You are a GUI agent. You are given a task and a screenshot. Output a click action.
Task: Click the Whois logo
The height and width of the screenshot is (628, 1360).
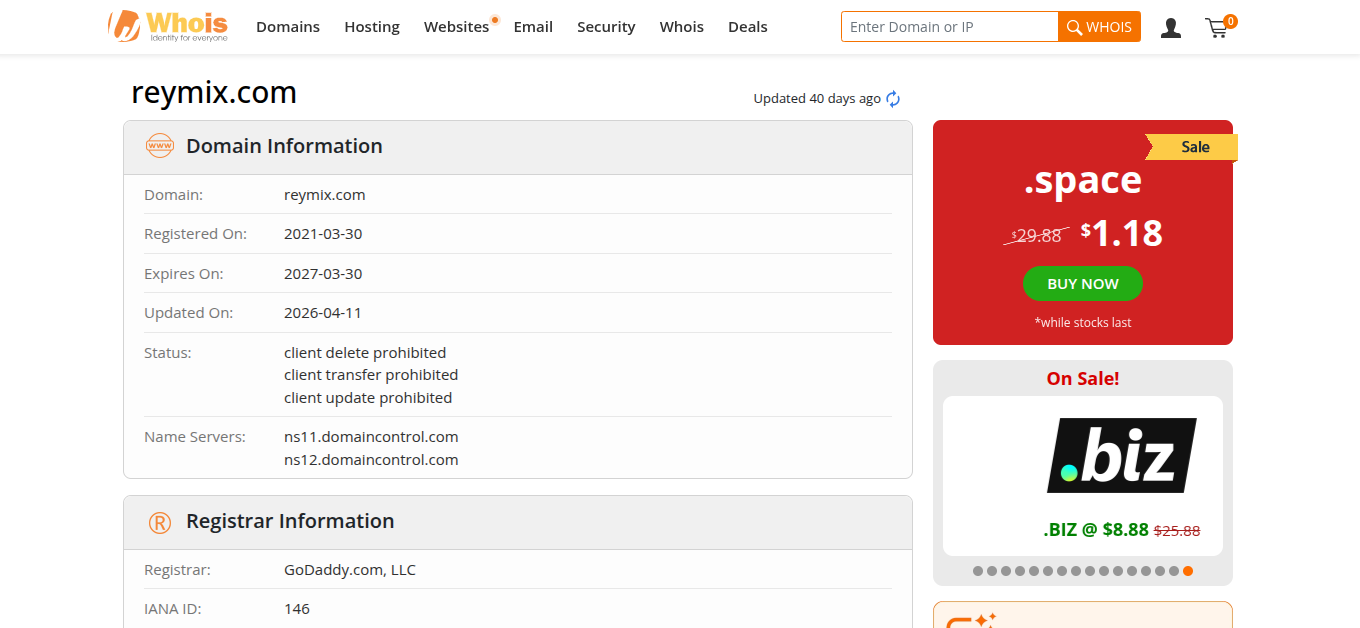(x=168, y=26)
